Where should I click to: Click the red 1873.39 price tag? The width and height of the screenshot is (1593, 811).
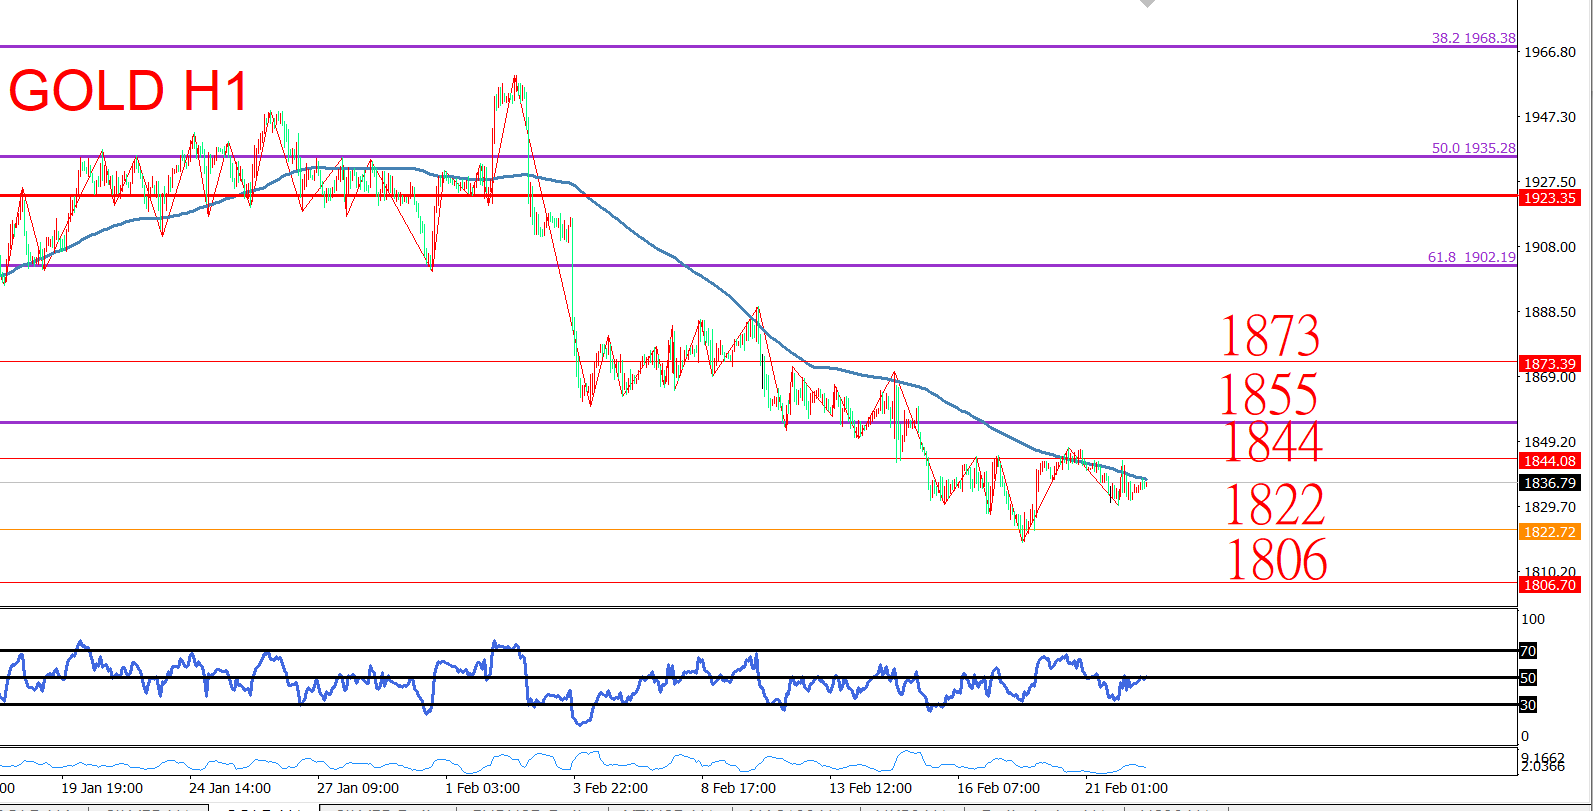point(1549,364)
